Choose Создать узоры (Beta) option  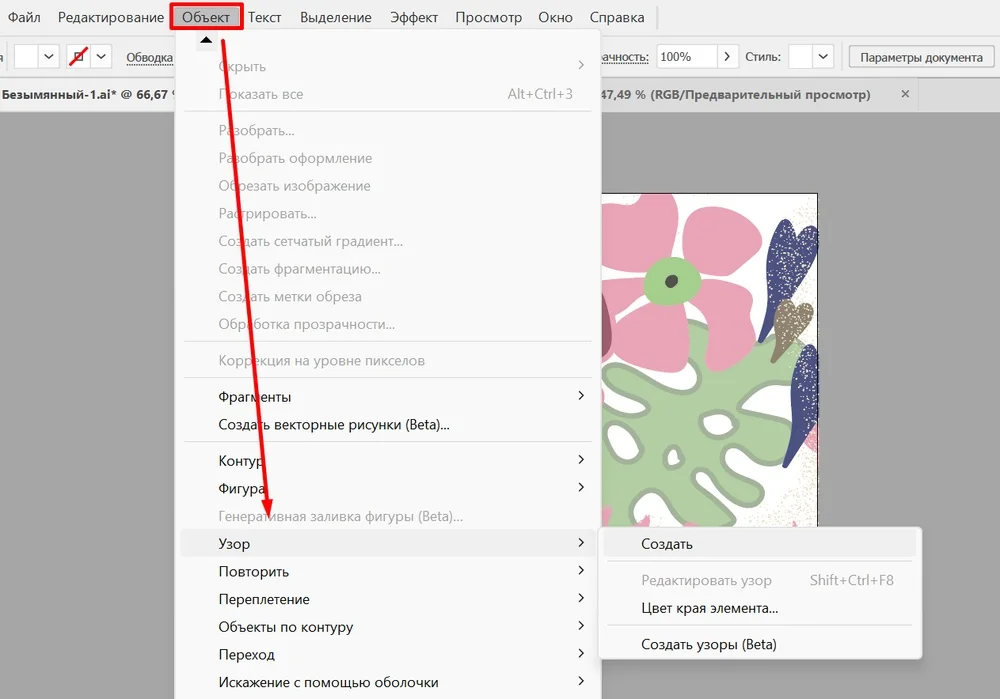[x=708, y=644]
